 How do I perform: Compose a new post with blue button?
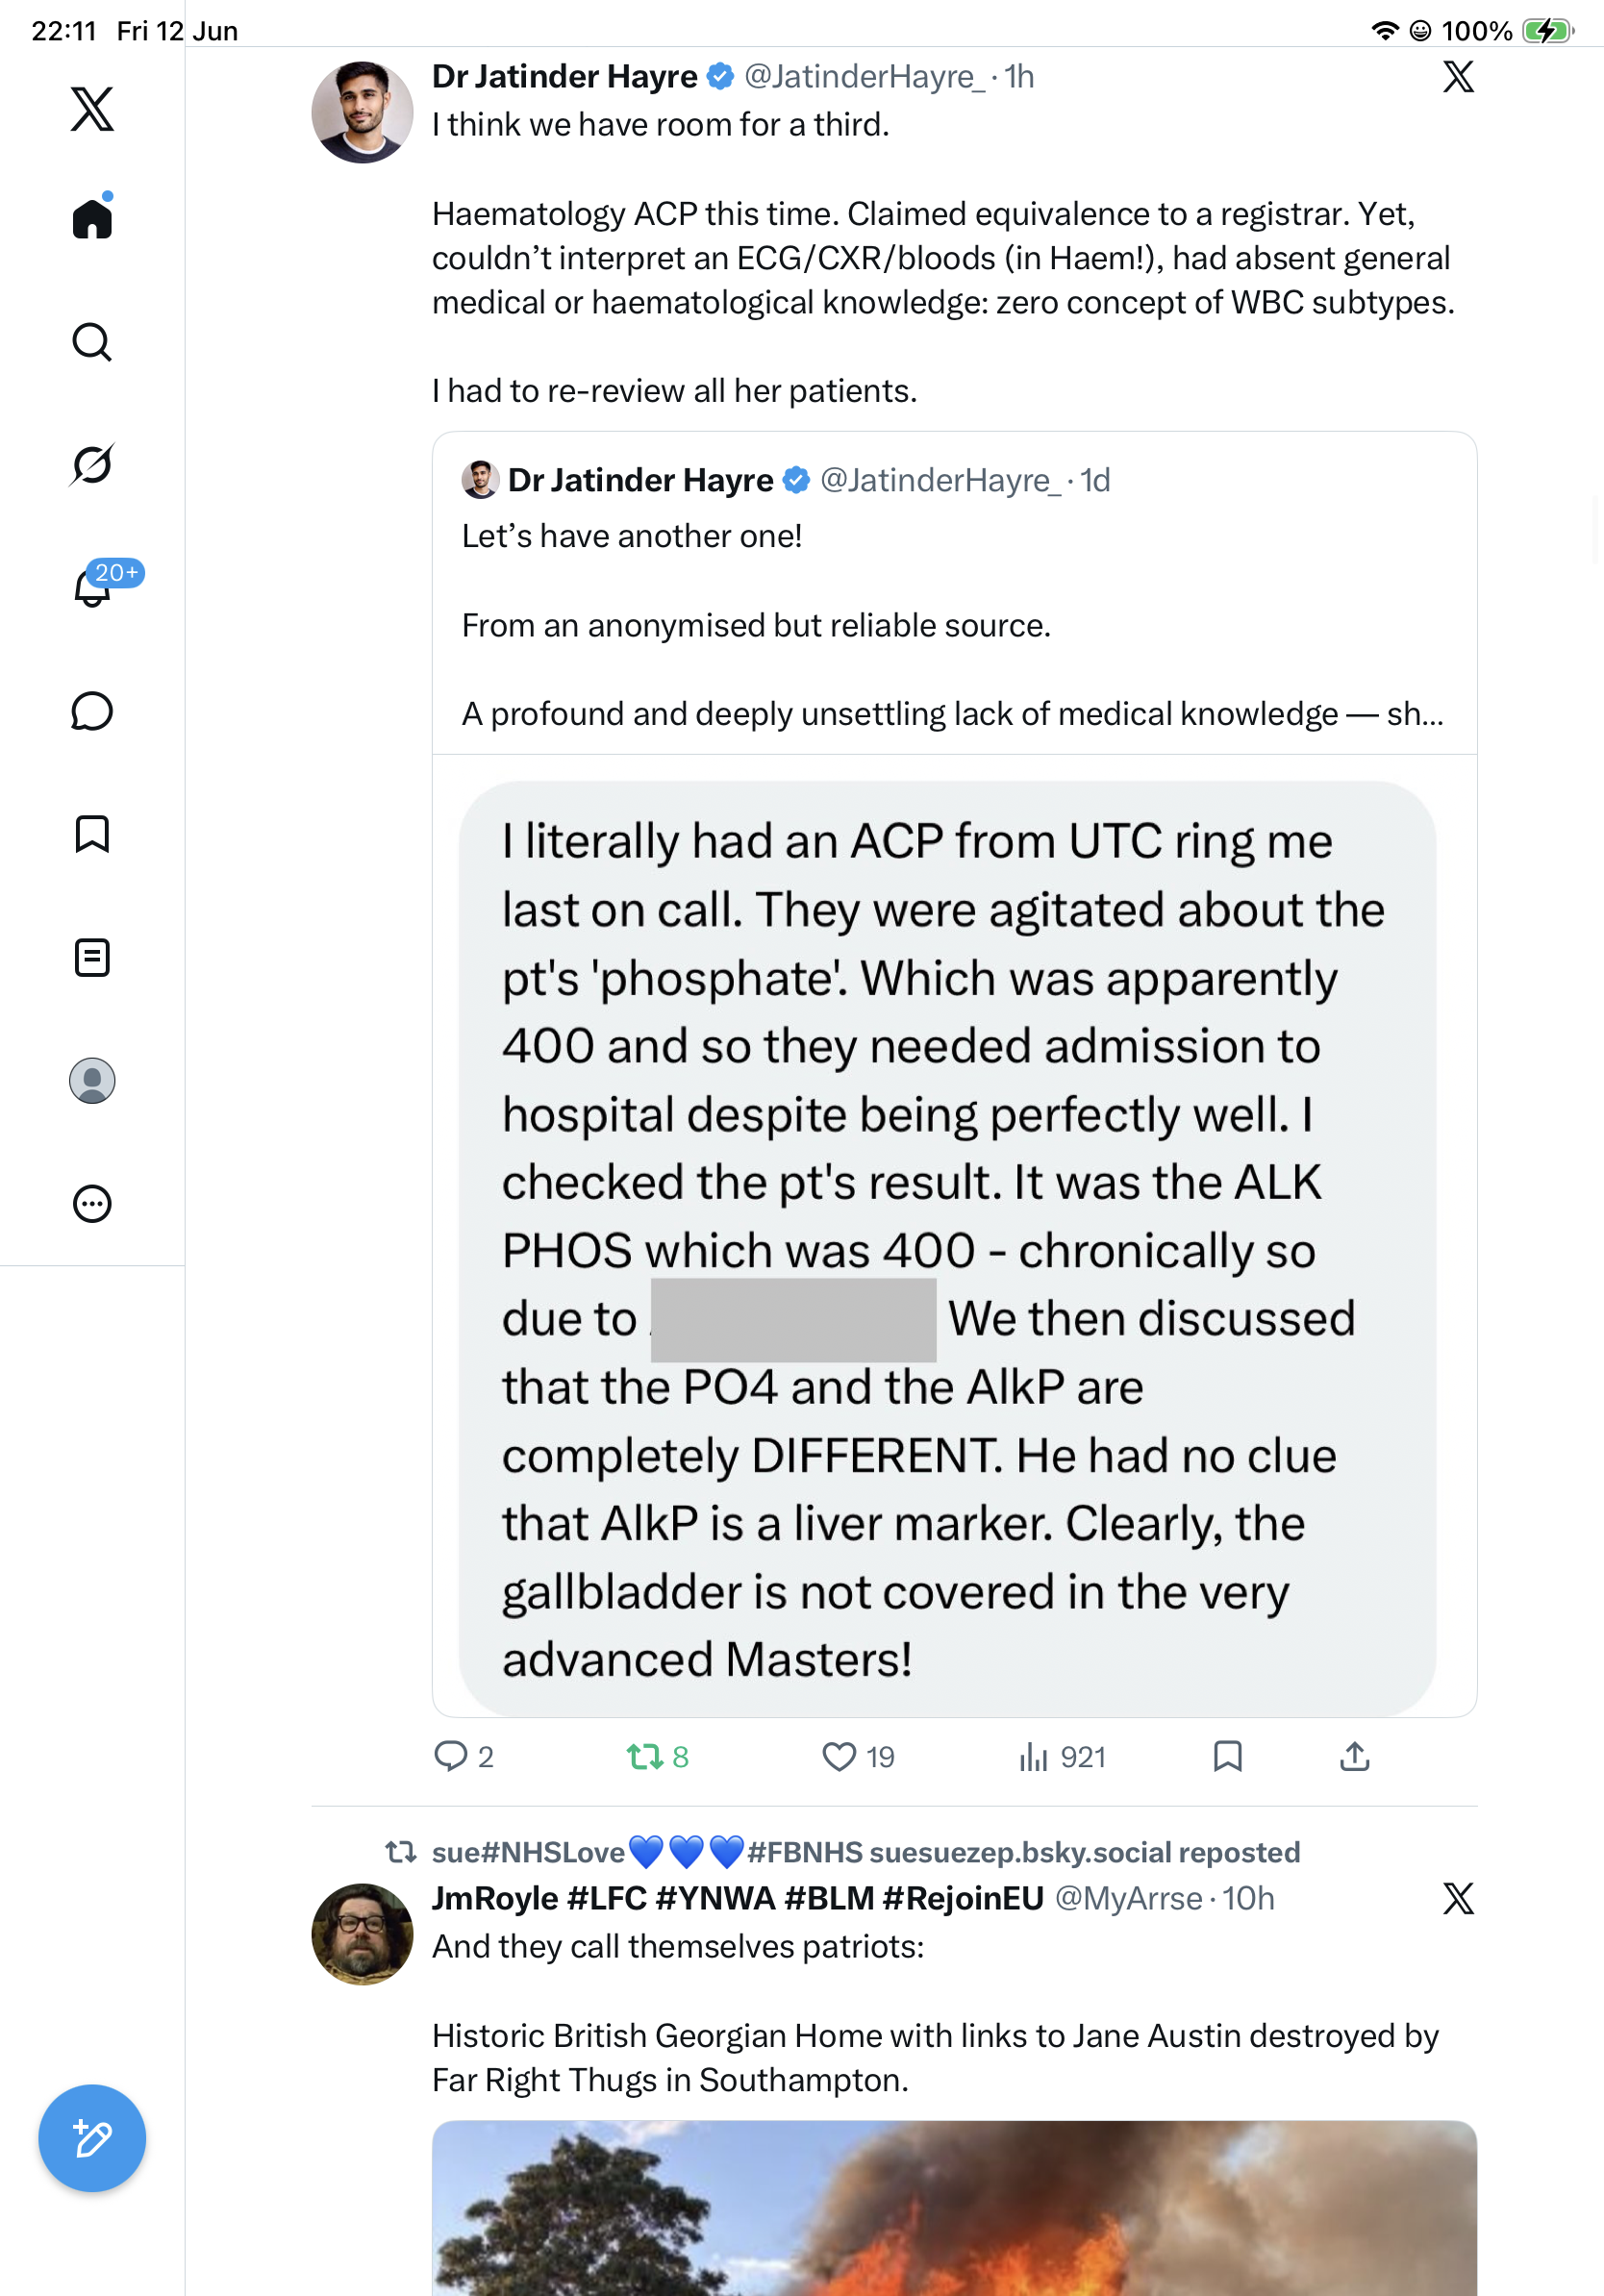pos(92,2138)
